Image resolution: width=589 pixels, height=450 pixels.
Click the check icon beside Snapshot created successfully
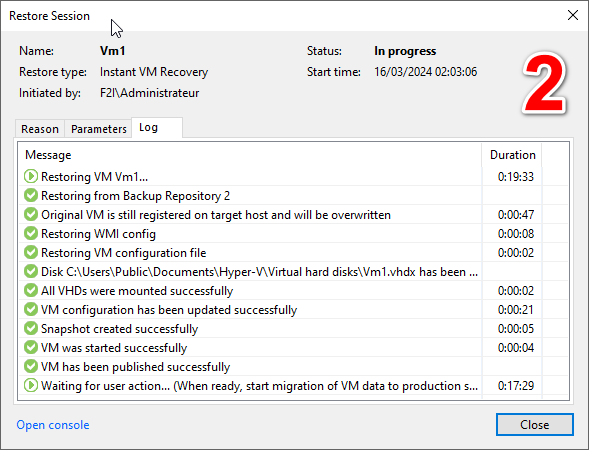point(31,328)
